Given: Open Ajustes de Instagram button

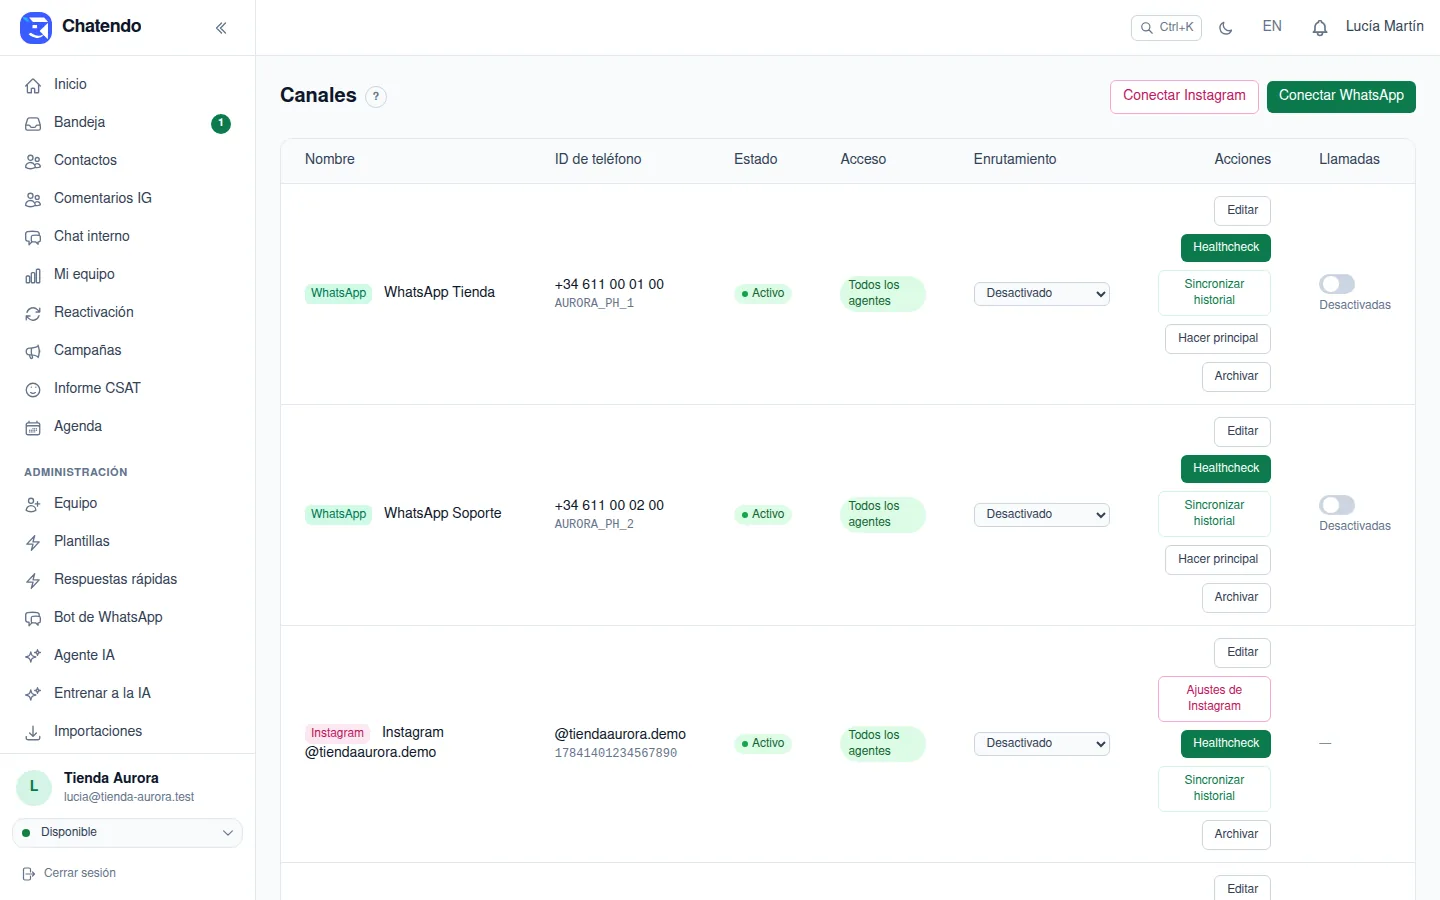Looking at the screenshot, I should point(1214,699).
